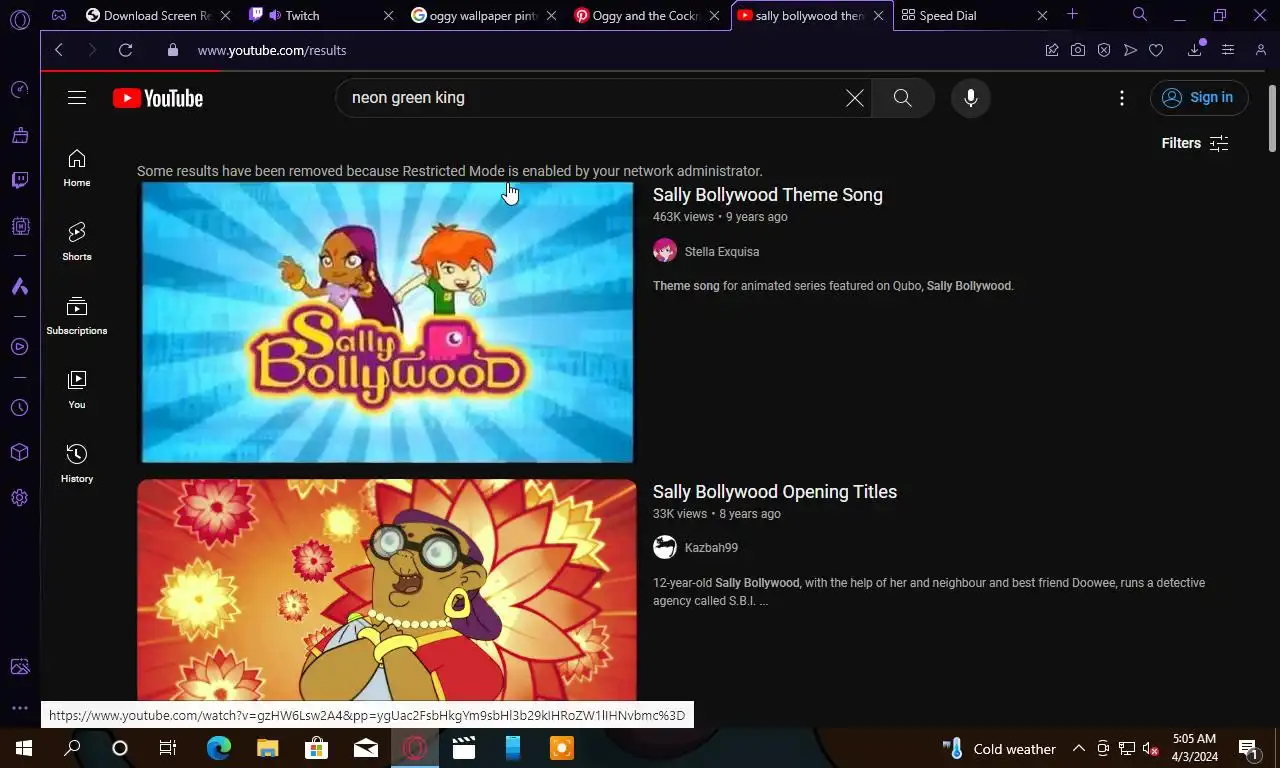This screenshot has width=1280, height=768.
Task: Open sidebar three-dots setup menu
Action: 20,708
